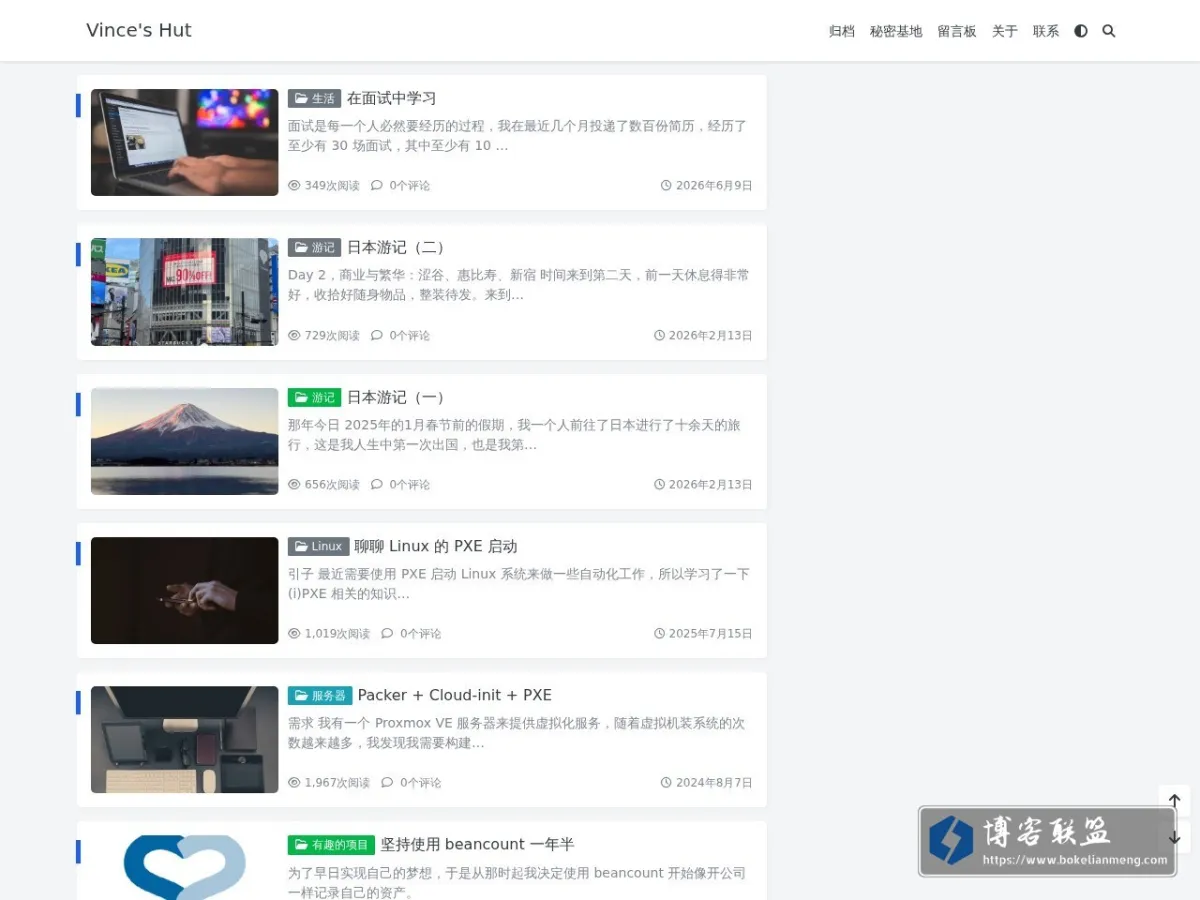1200x900 pixels.
Task: Click the scroll-to-top arrow button
Action: (x=1175, y=801)
